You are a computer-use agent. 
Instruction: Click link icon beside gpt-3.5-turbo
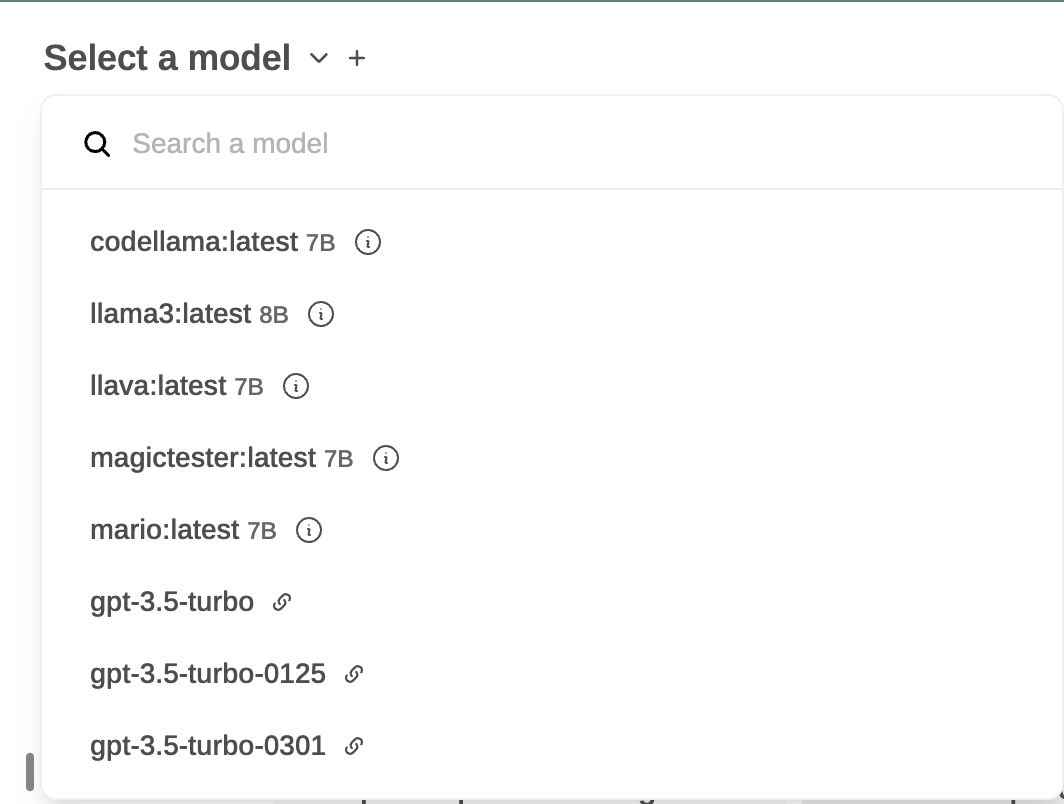coord(282,602)
